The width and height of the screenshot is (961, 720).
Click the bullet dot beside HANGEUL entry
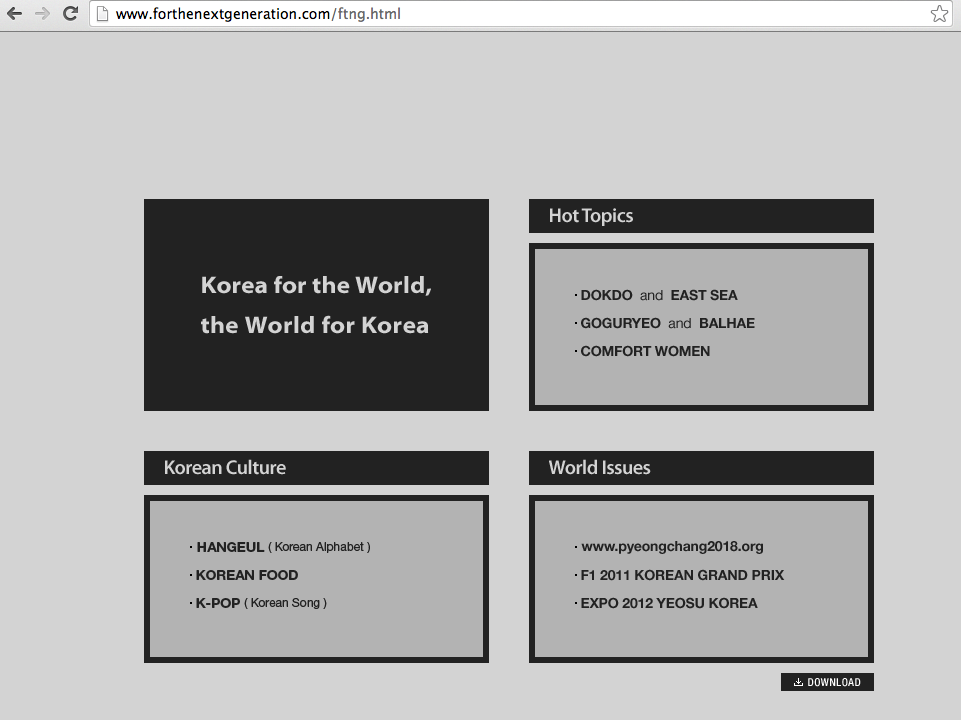(190, 547)
